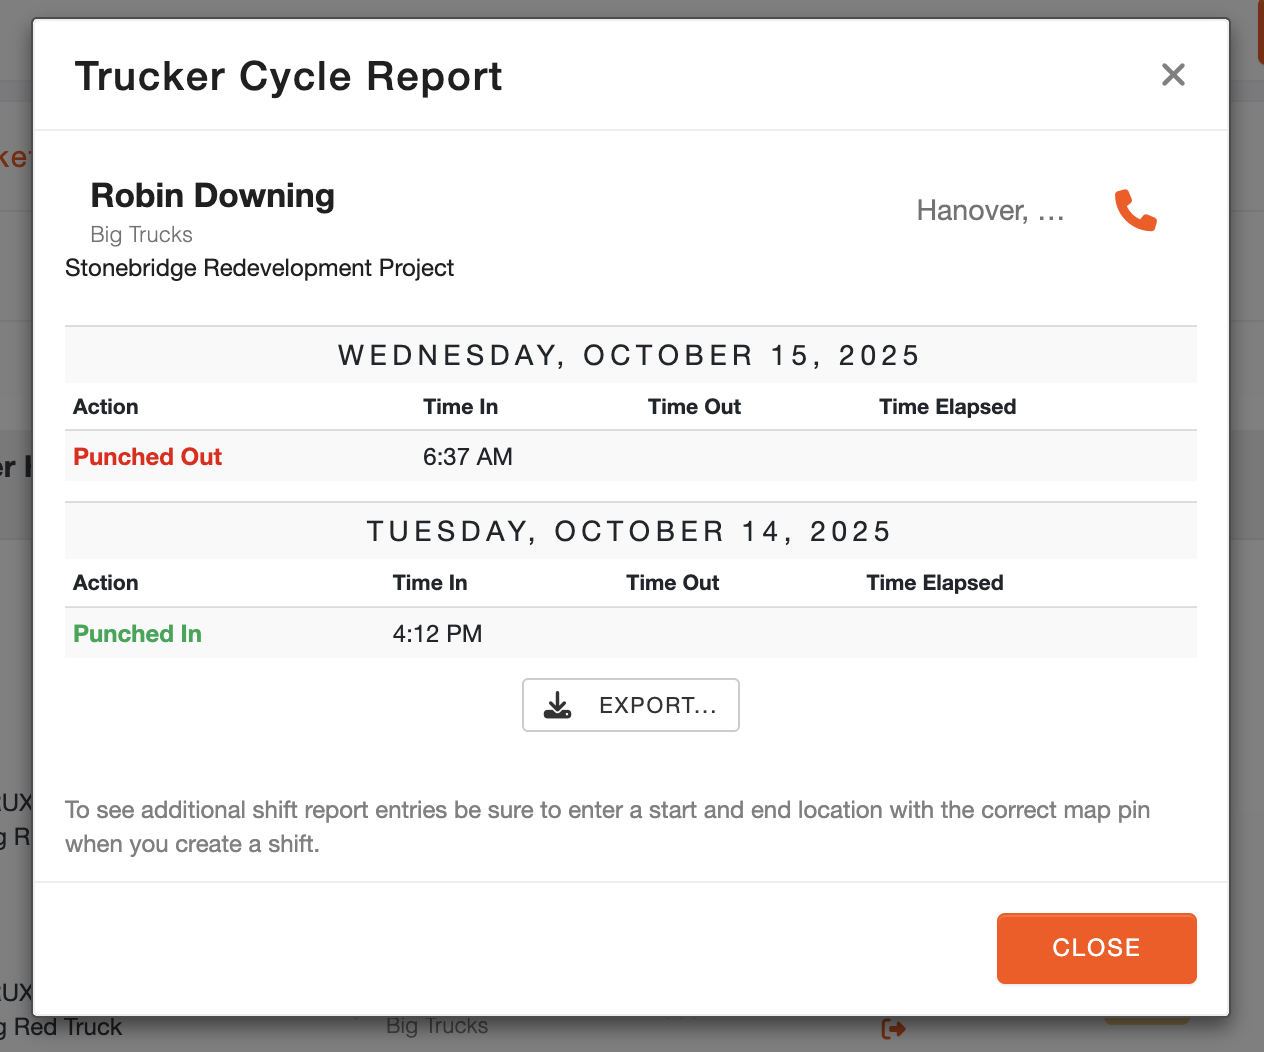Viewport: 1264px width, 1052px height.
Task: Click the orange phone call icon
Action: point(1135,210)
